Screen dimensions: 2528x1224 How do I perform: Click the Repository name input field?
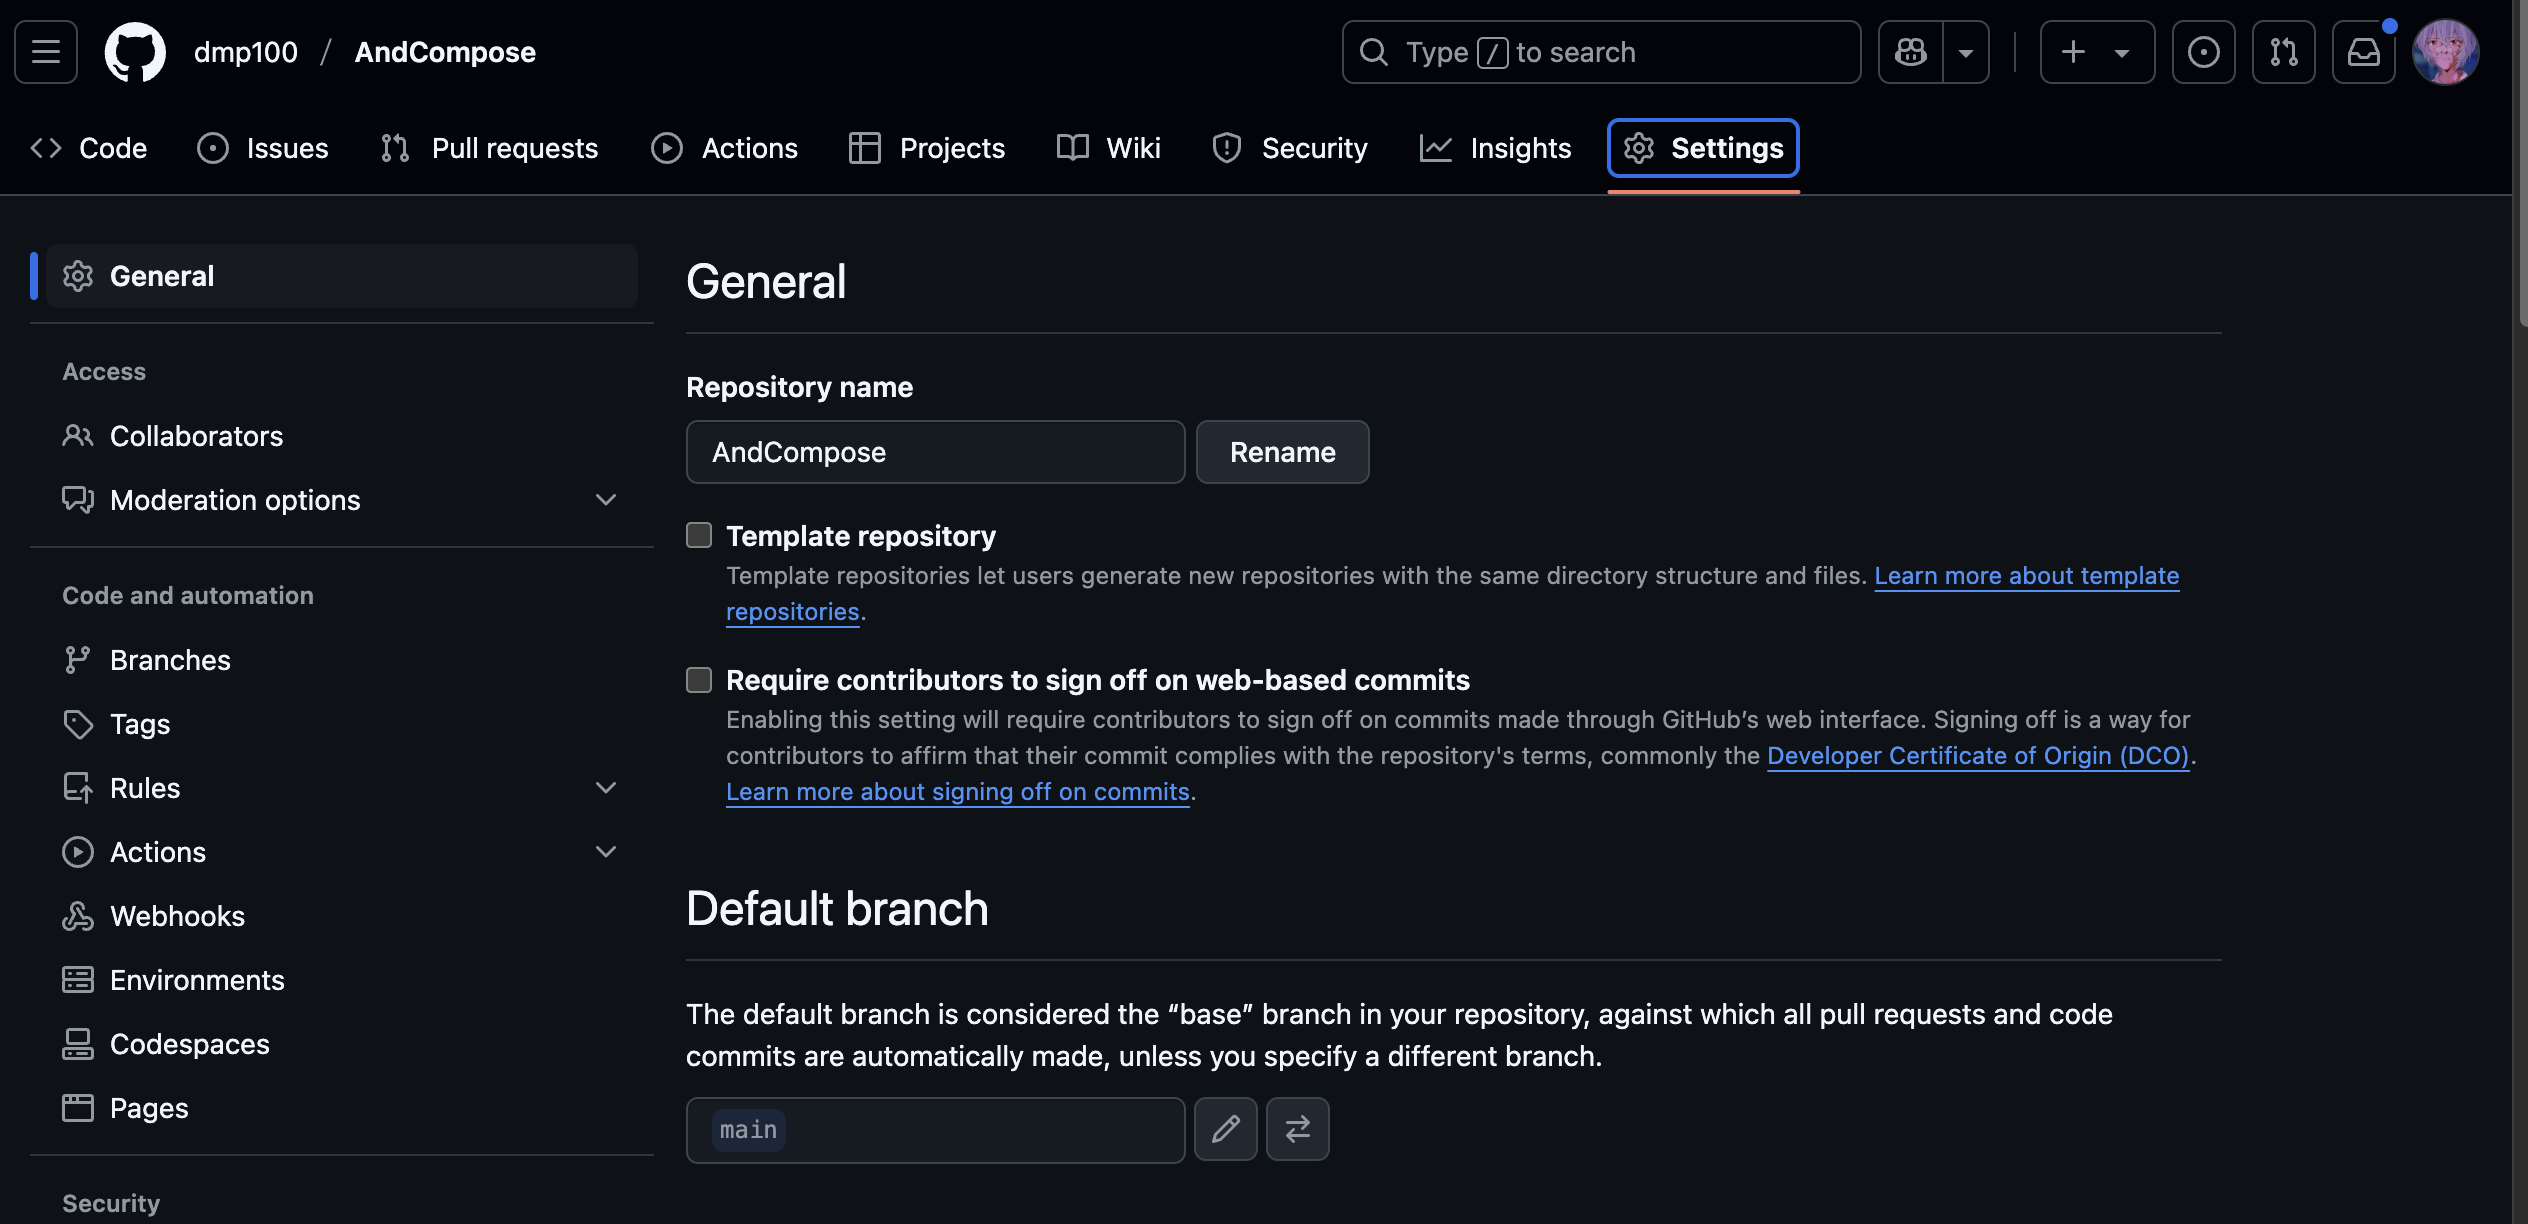point(935,452)
